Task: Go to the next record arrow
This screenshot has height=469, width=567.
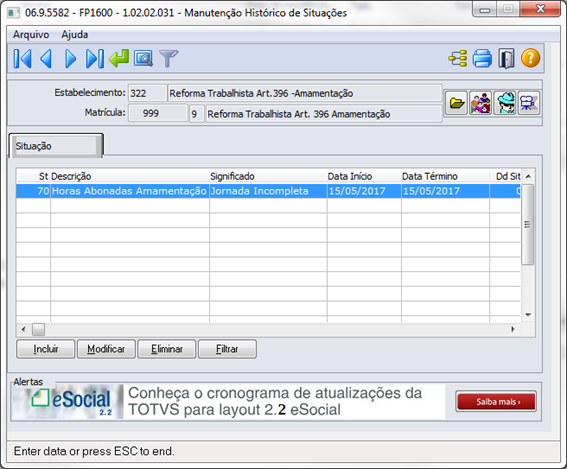Action: pyautogui.click(x=71, y=59)
